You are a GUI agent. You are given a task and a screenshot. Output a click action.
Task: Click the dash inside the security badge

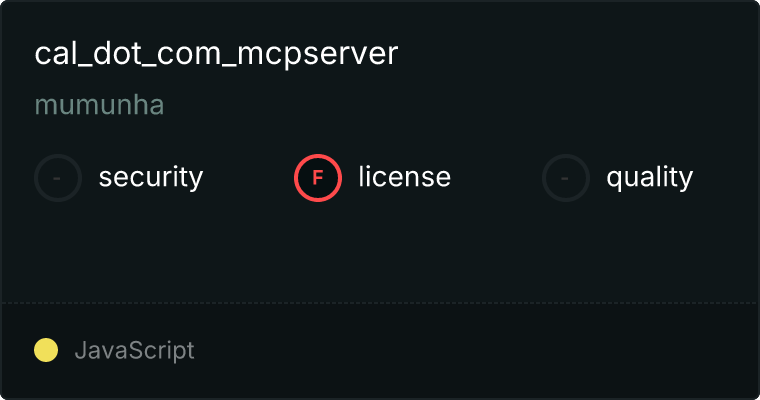pyautogui.click(x=57, y=178)
